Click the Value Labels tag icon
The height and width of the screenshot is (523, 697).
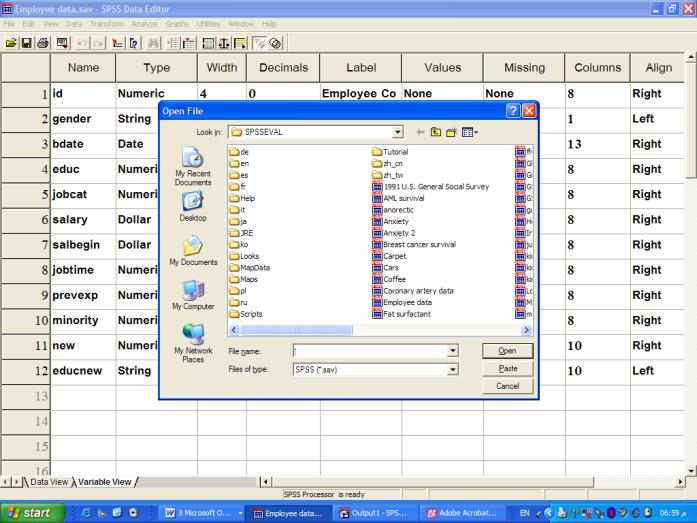click(x=260, y=43)
